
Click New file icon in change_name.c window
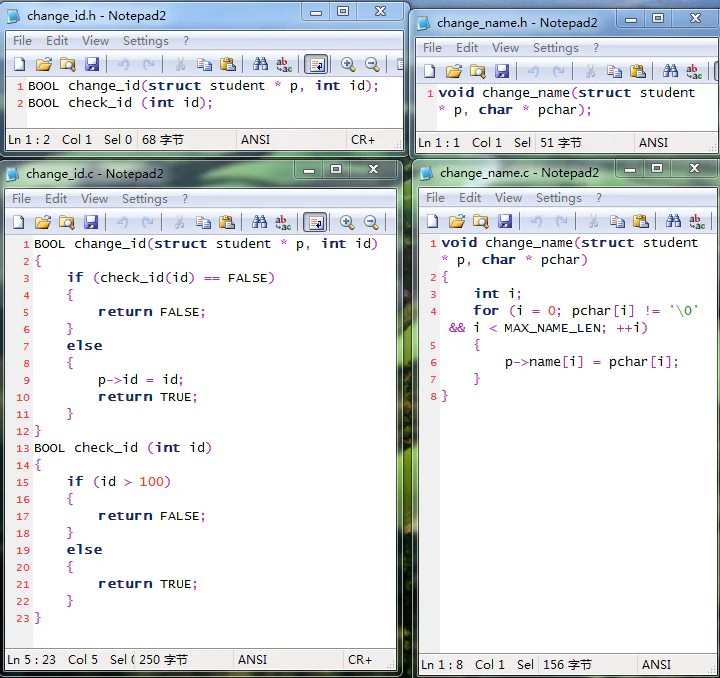pos(433,221)
